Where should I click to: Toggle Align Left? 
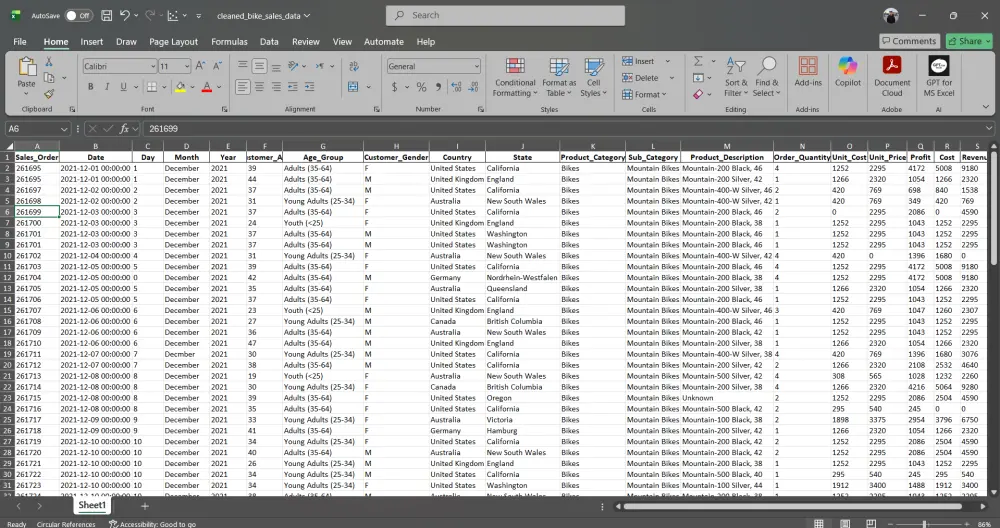242,87
